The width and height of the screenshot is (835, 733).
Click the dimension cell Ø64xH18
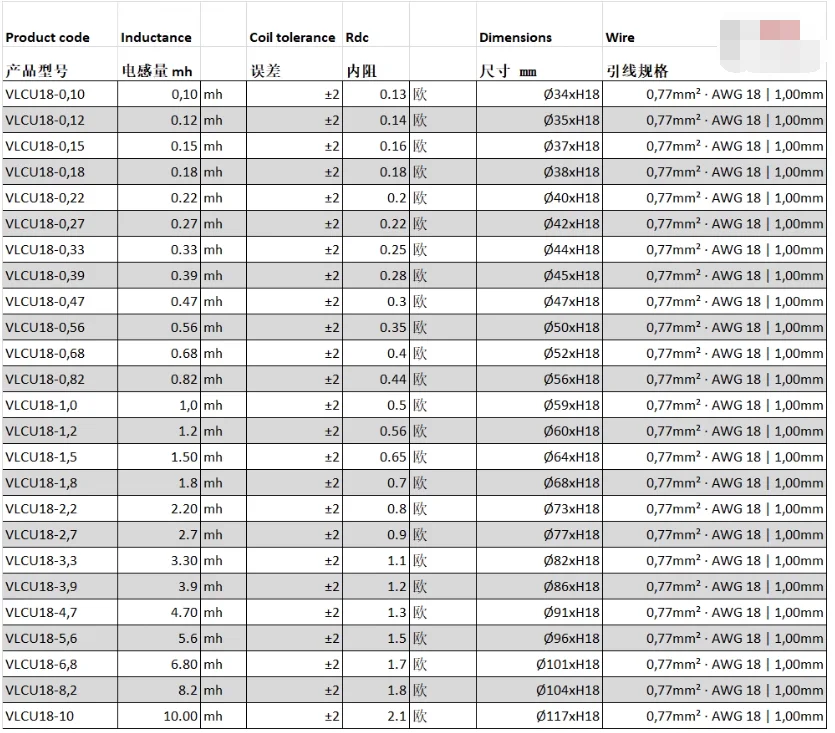(x=539, y=457)
